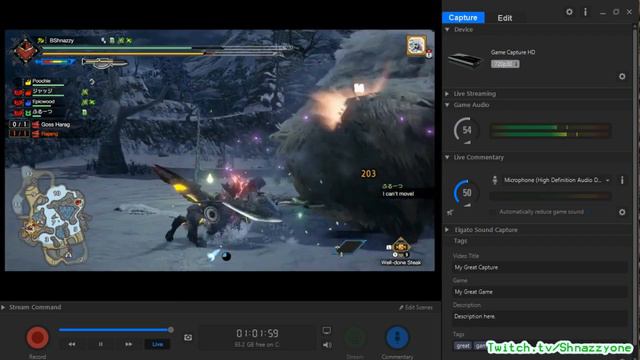The image size is (640, 360).
Task: Open Live Commentary settings gear
Action: [x=622, y=212]
